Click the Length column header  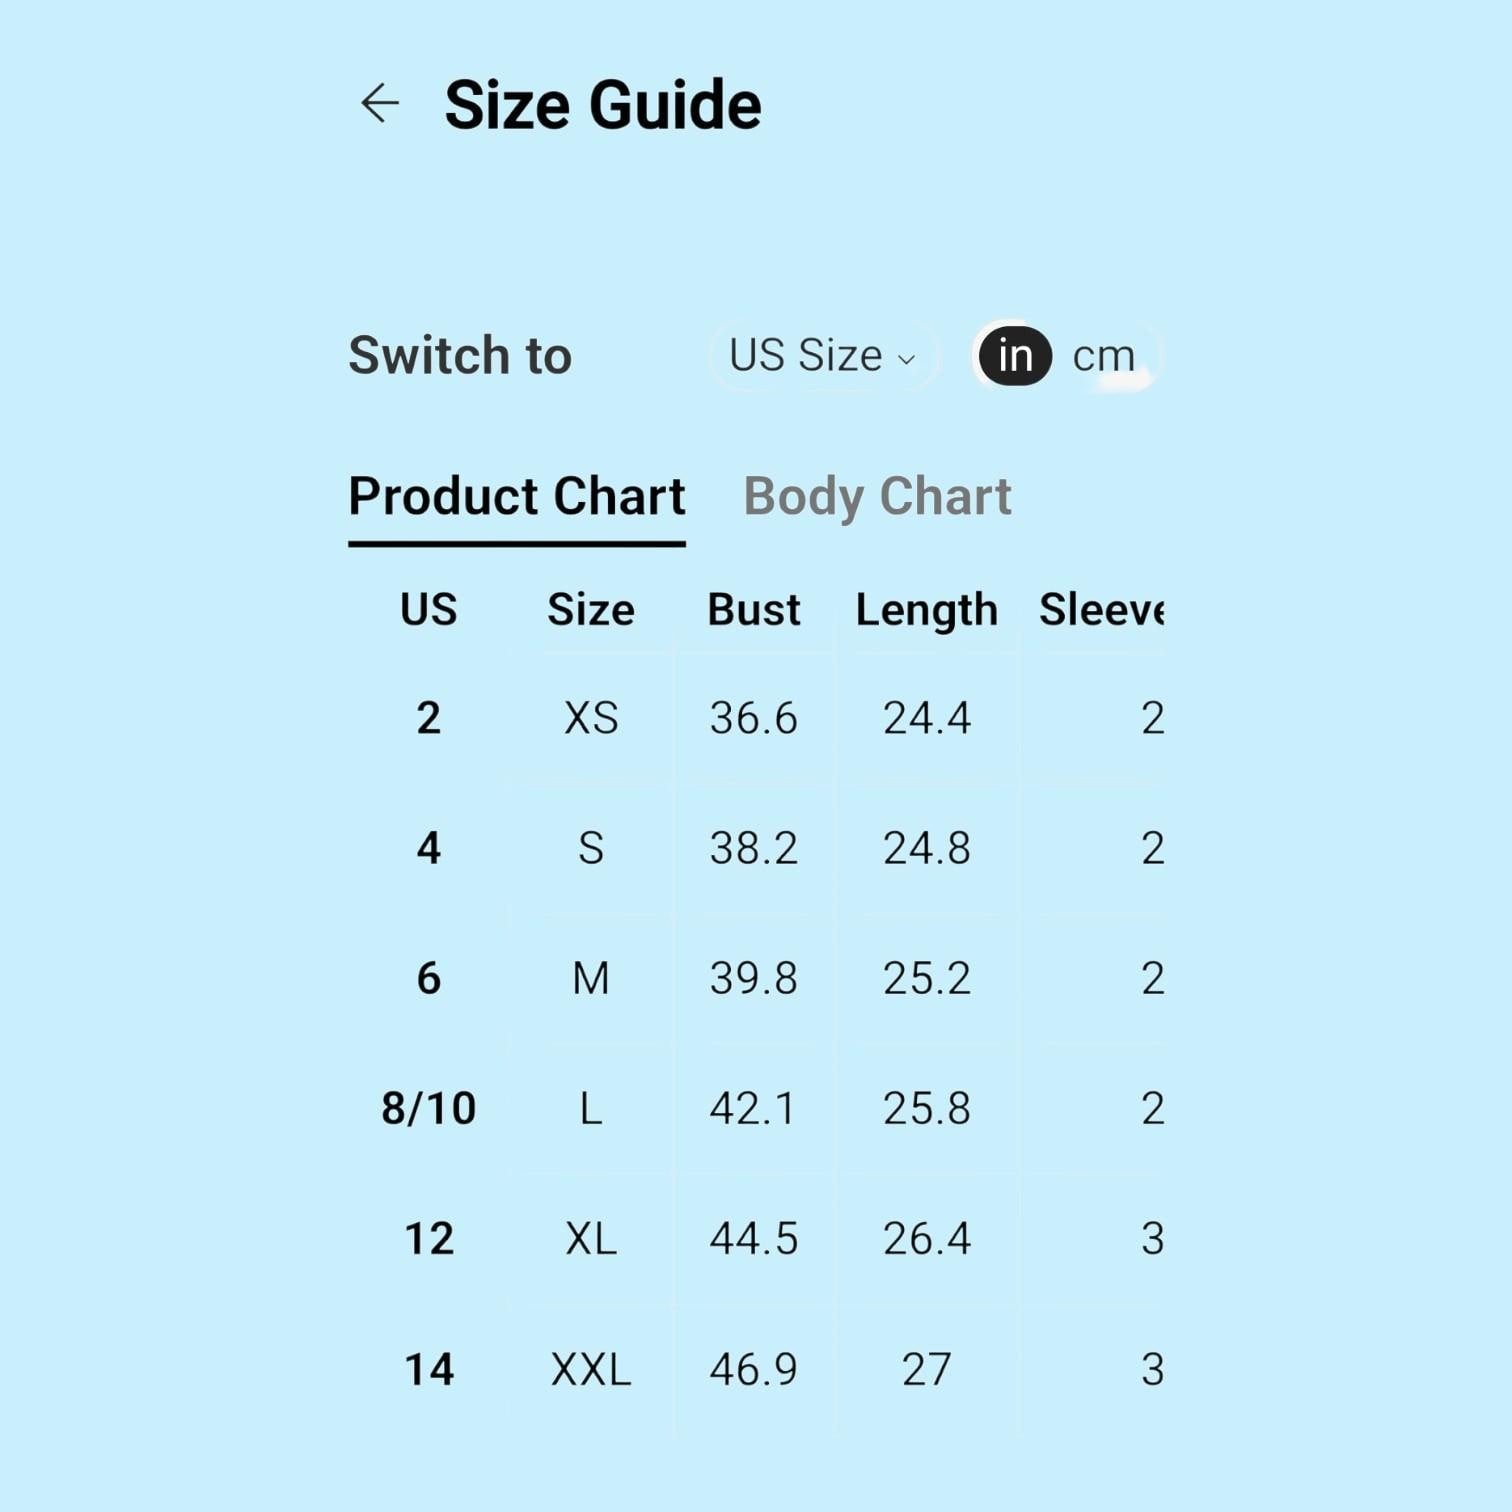pyautogui.click(x=926, y=610)
